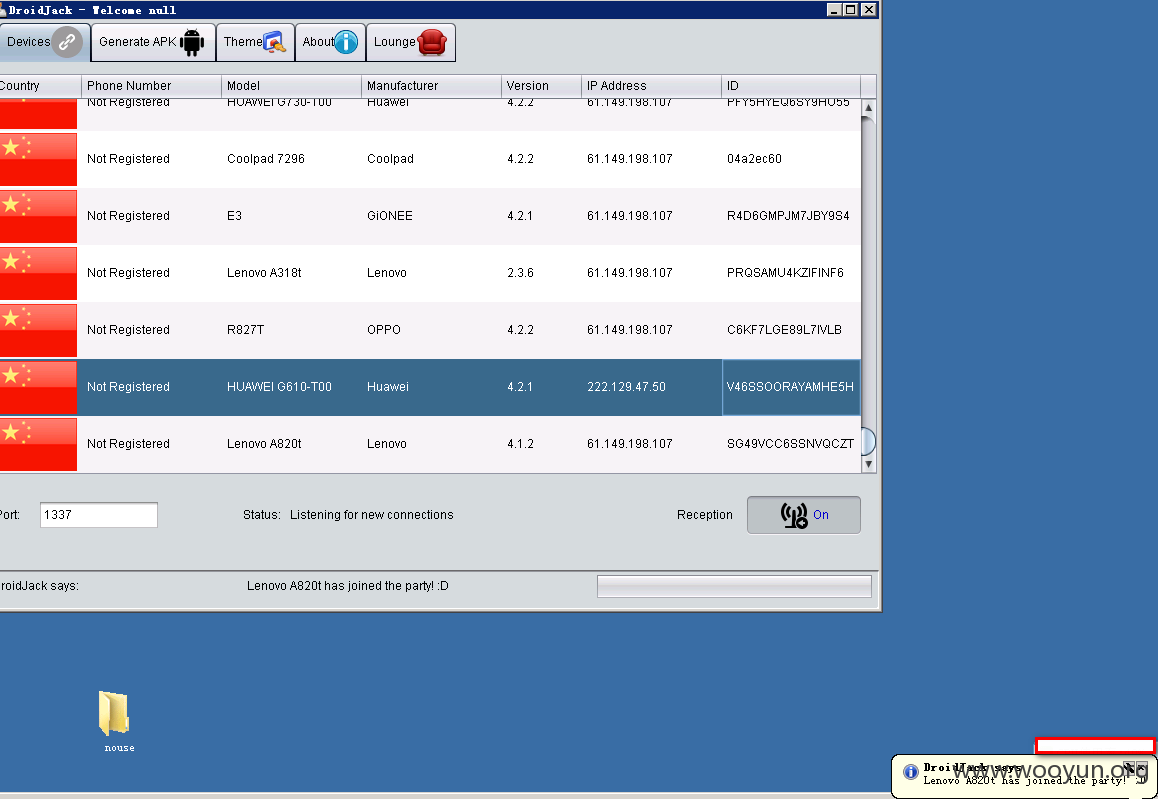This screenshot has height=799, width=1158.
Task: Click 'Lenovo A820t has joined the party' message
Action: [x=348, y=586]
